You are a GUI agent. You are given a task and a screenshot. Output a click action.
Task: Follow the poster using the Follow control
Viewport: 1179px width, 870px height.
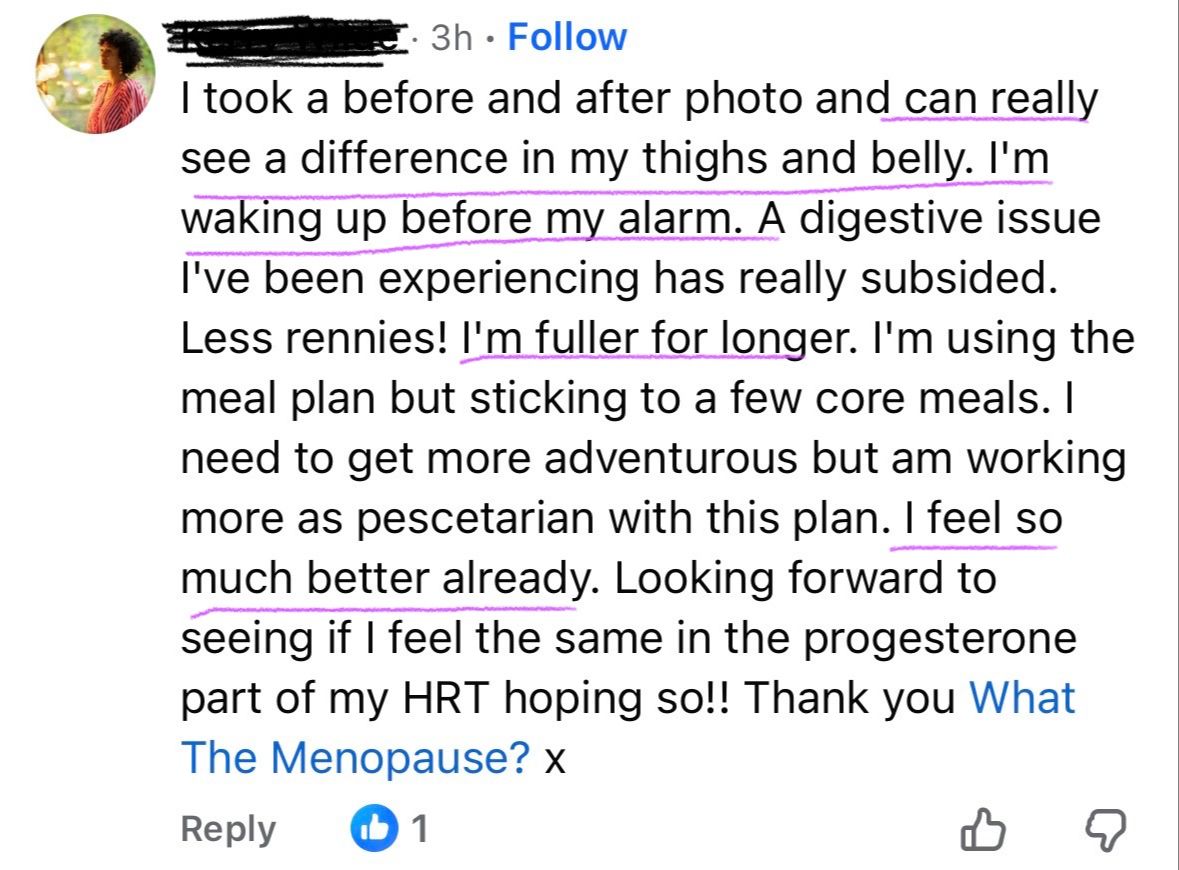567,36
